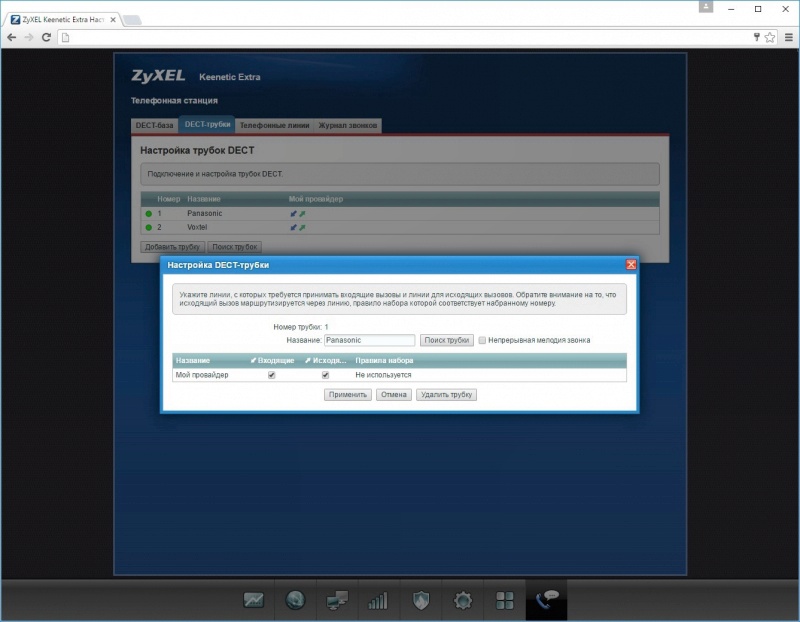Click the Поиск трубки button in dialog

(x=446, y=340)
